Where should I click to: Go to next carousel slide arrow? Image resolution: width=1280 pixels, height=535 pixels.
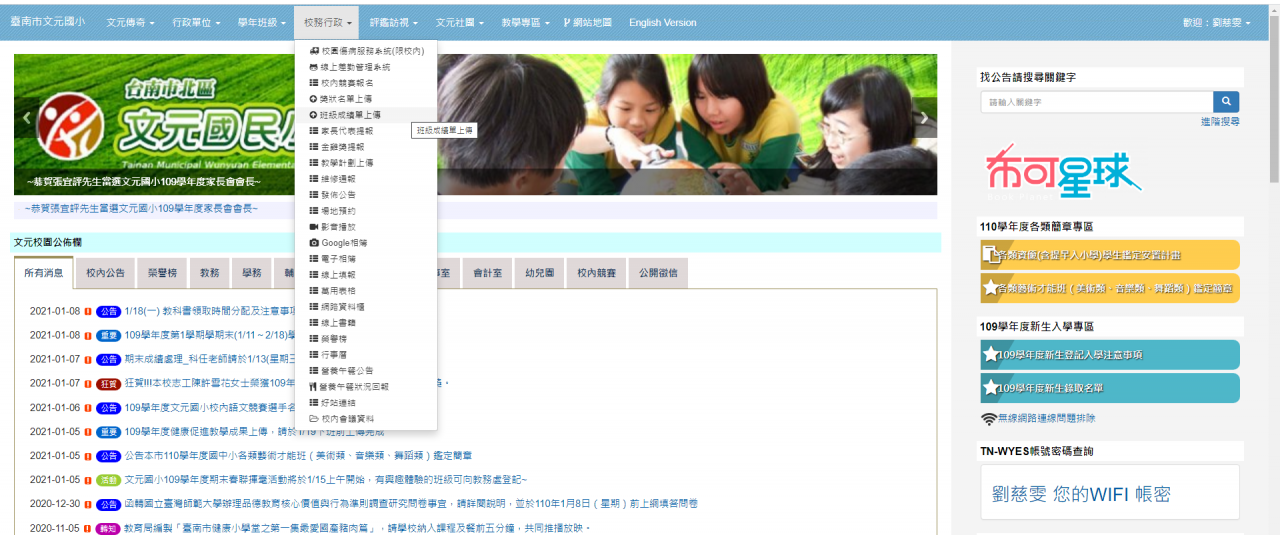924,118
